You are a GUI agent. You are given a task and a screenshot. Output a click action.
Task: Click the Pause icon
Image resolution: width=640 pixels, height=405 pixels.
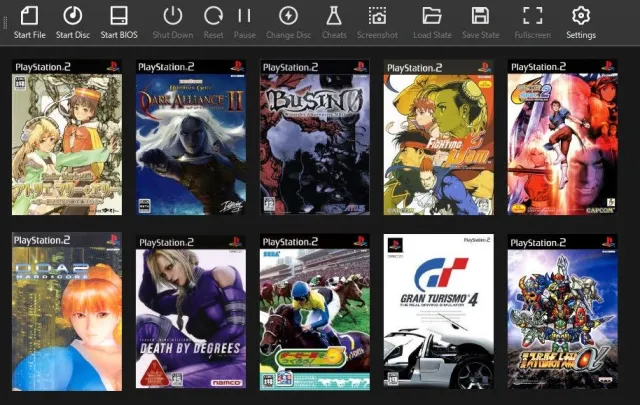point(244,16)
